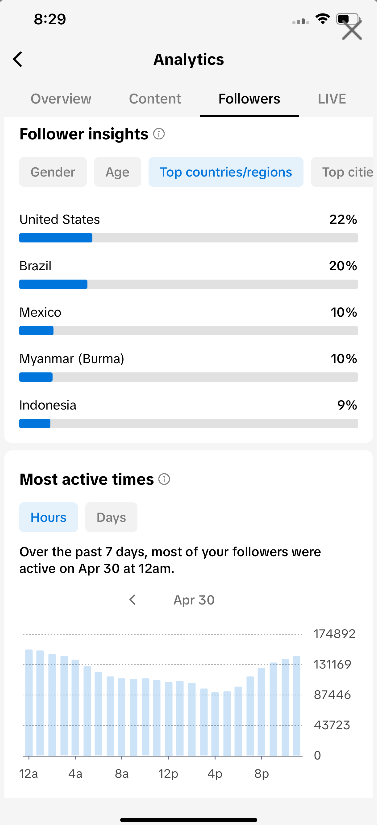Open the Most active times info icon
Image resolution: width=377 pixels, height=825 pixels.
tap(164, 479)
